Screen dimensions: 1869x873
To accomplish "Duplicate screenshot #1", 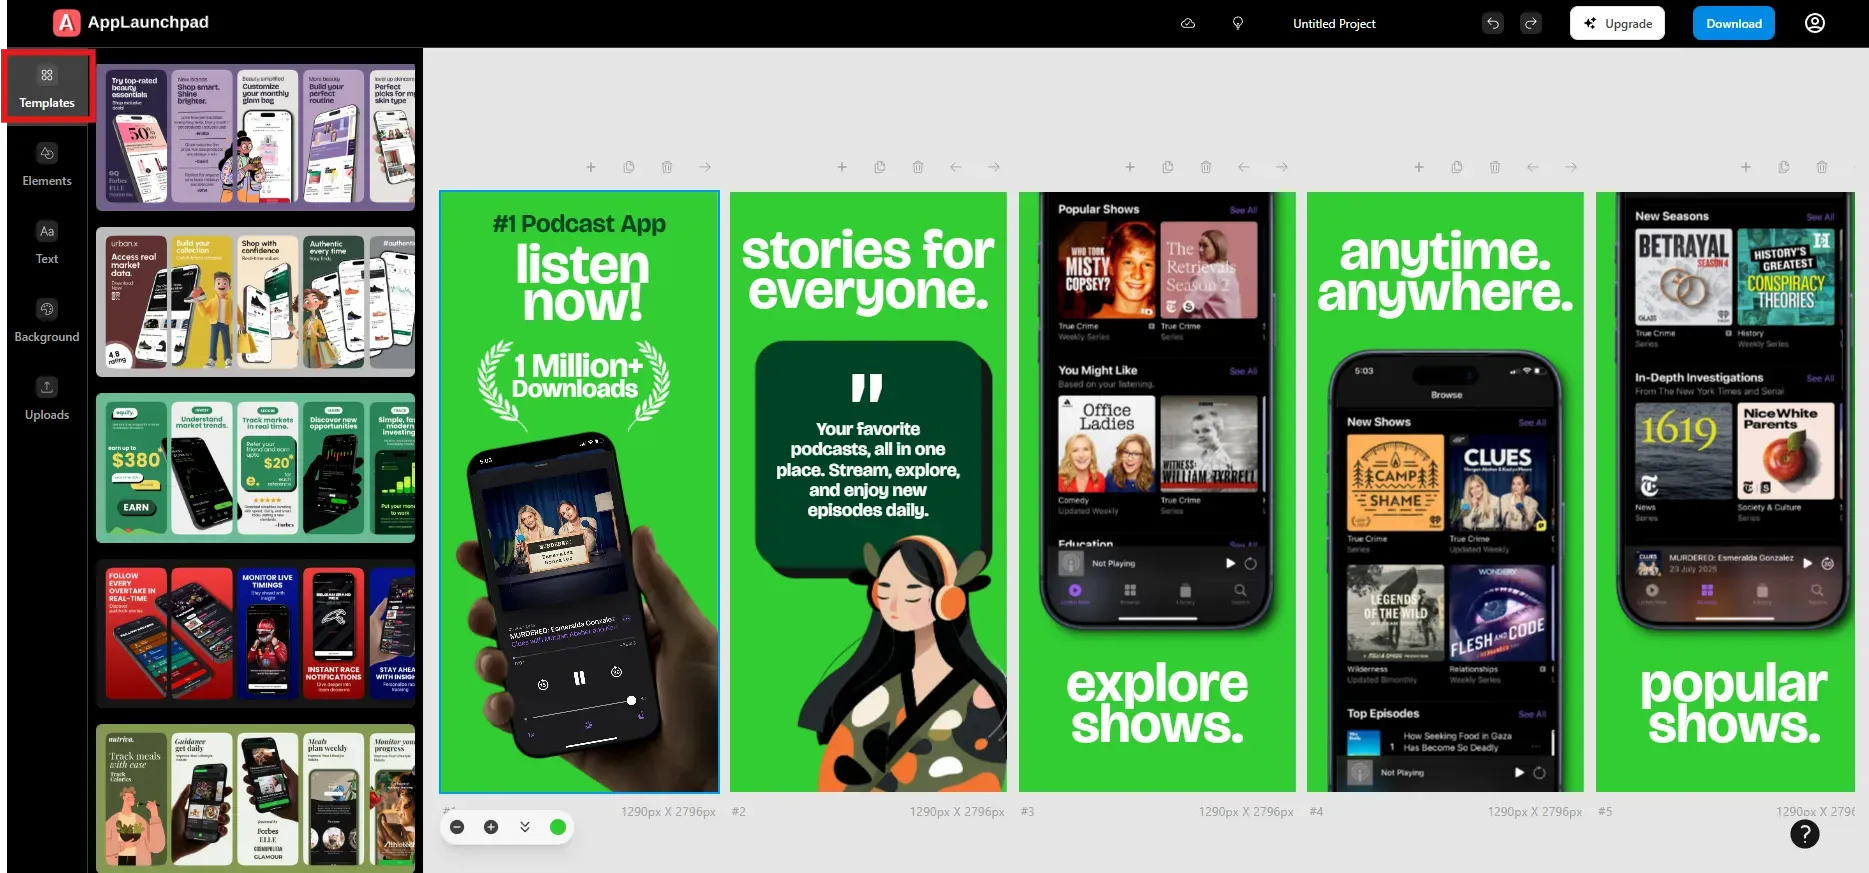I will pos(629,167).
